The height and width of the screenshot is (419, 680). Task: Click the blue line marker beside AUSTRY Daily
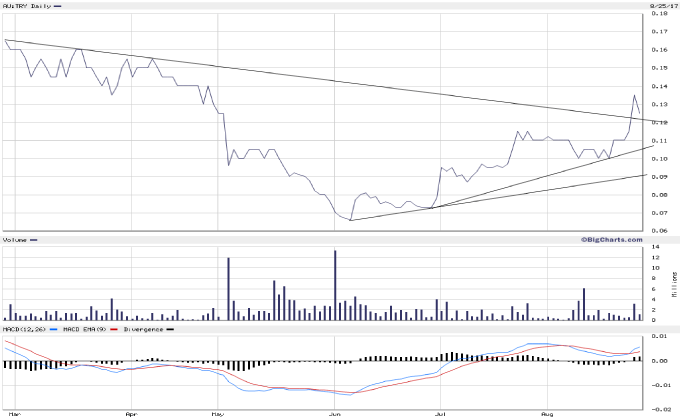tap(59, 6)
